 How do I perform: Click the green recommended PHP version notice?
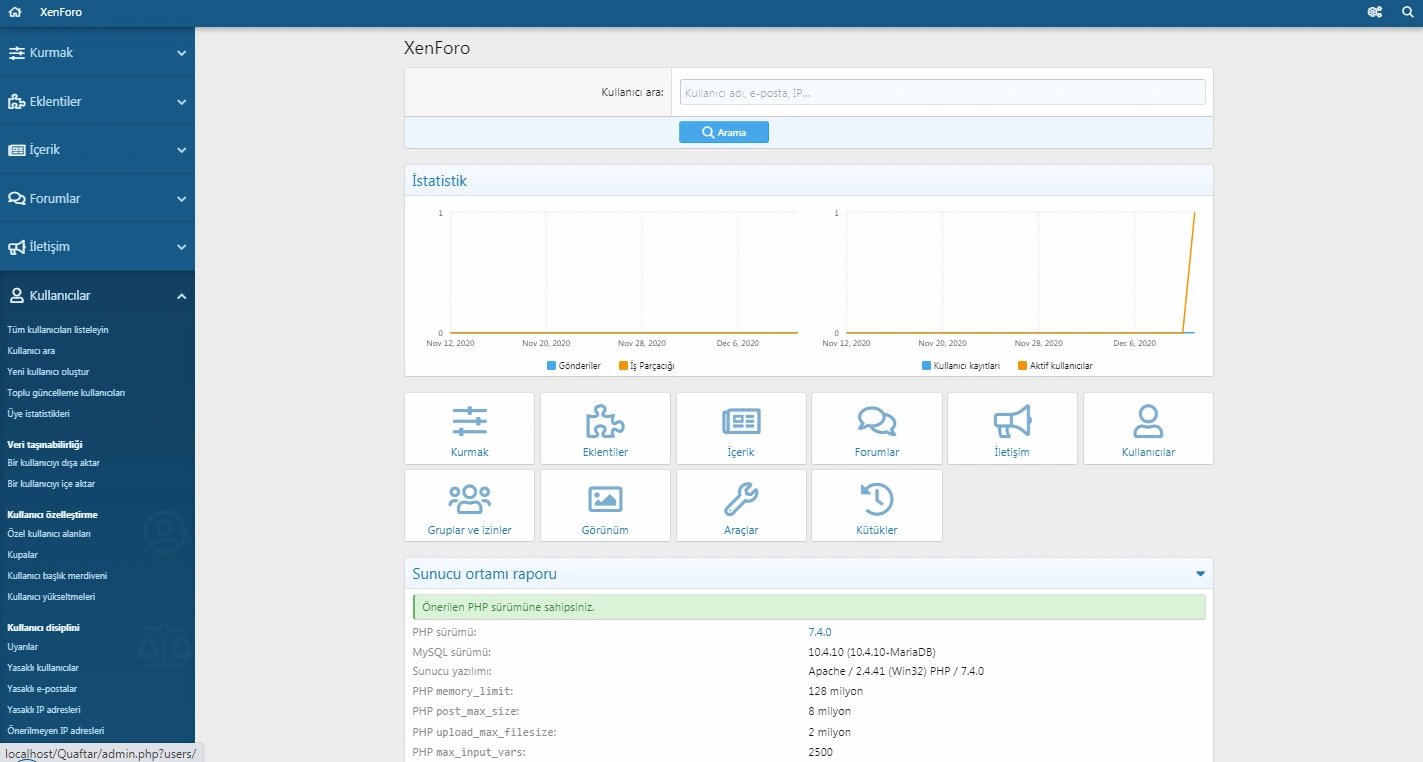tap(809, 607)
